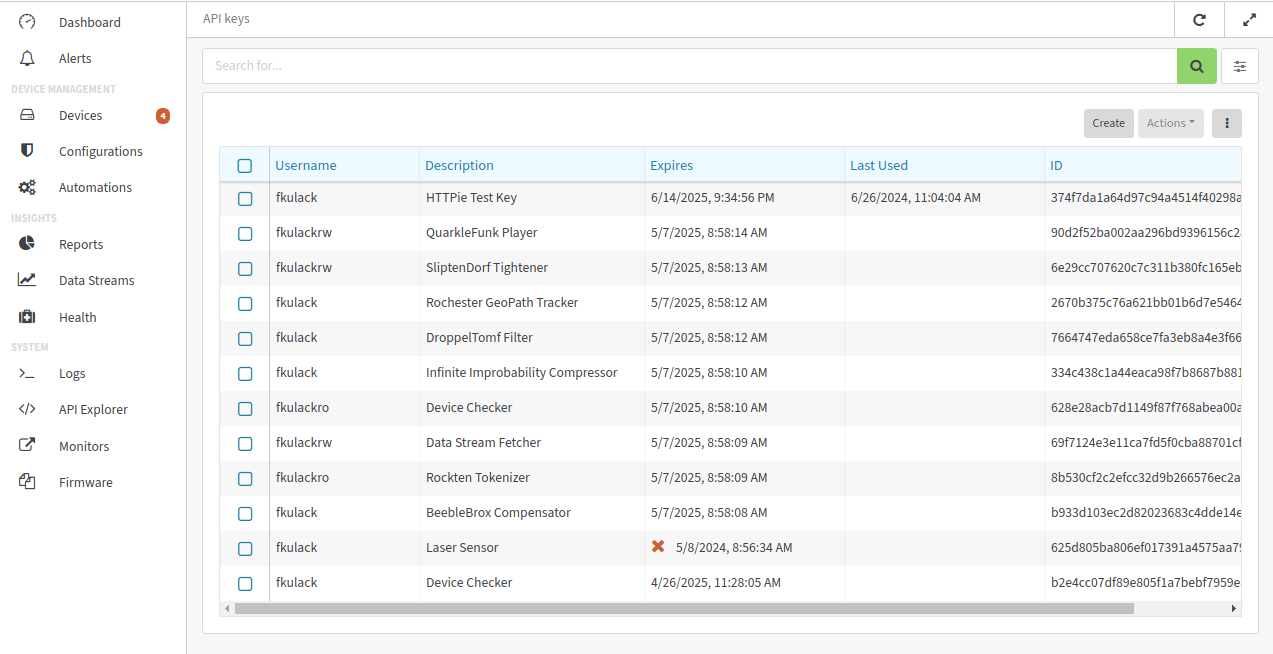Click the scrollbar right arrow
Screen dimensions: 1273x654
pyautogui.click(x=1234, y=608)
